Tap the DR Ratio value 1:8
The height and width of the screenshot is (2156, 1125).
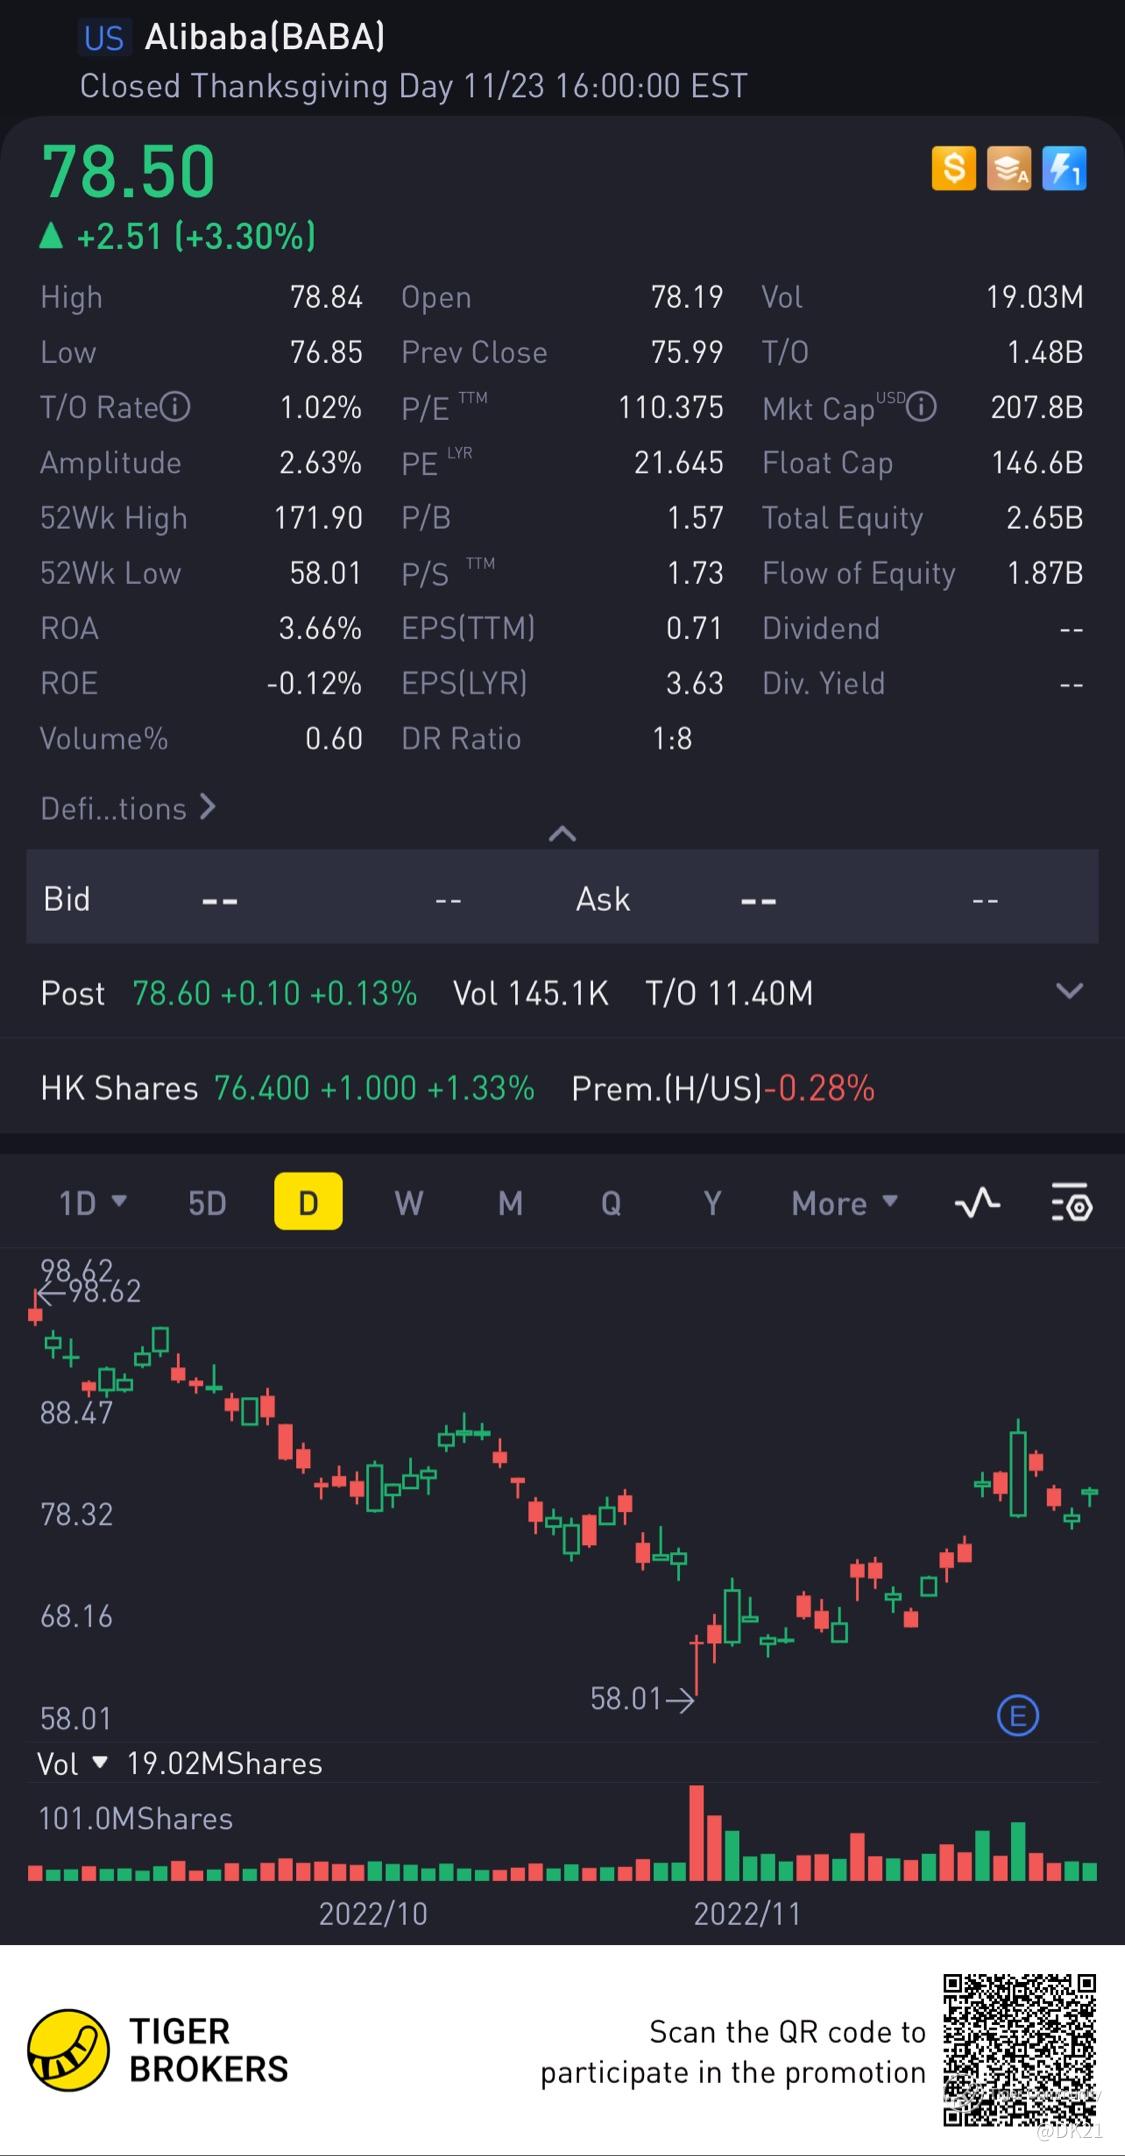point(672,739)
